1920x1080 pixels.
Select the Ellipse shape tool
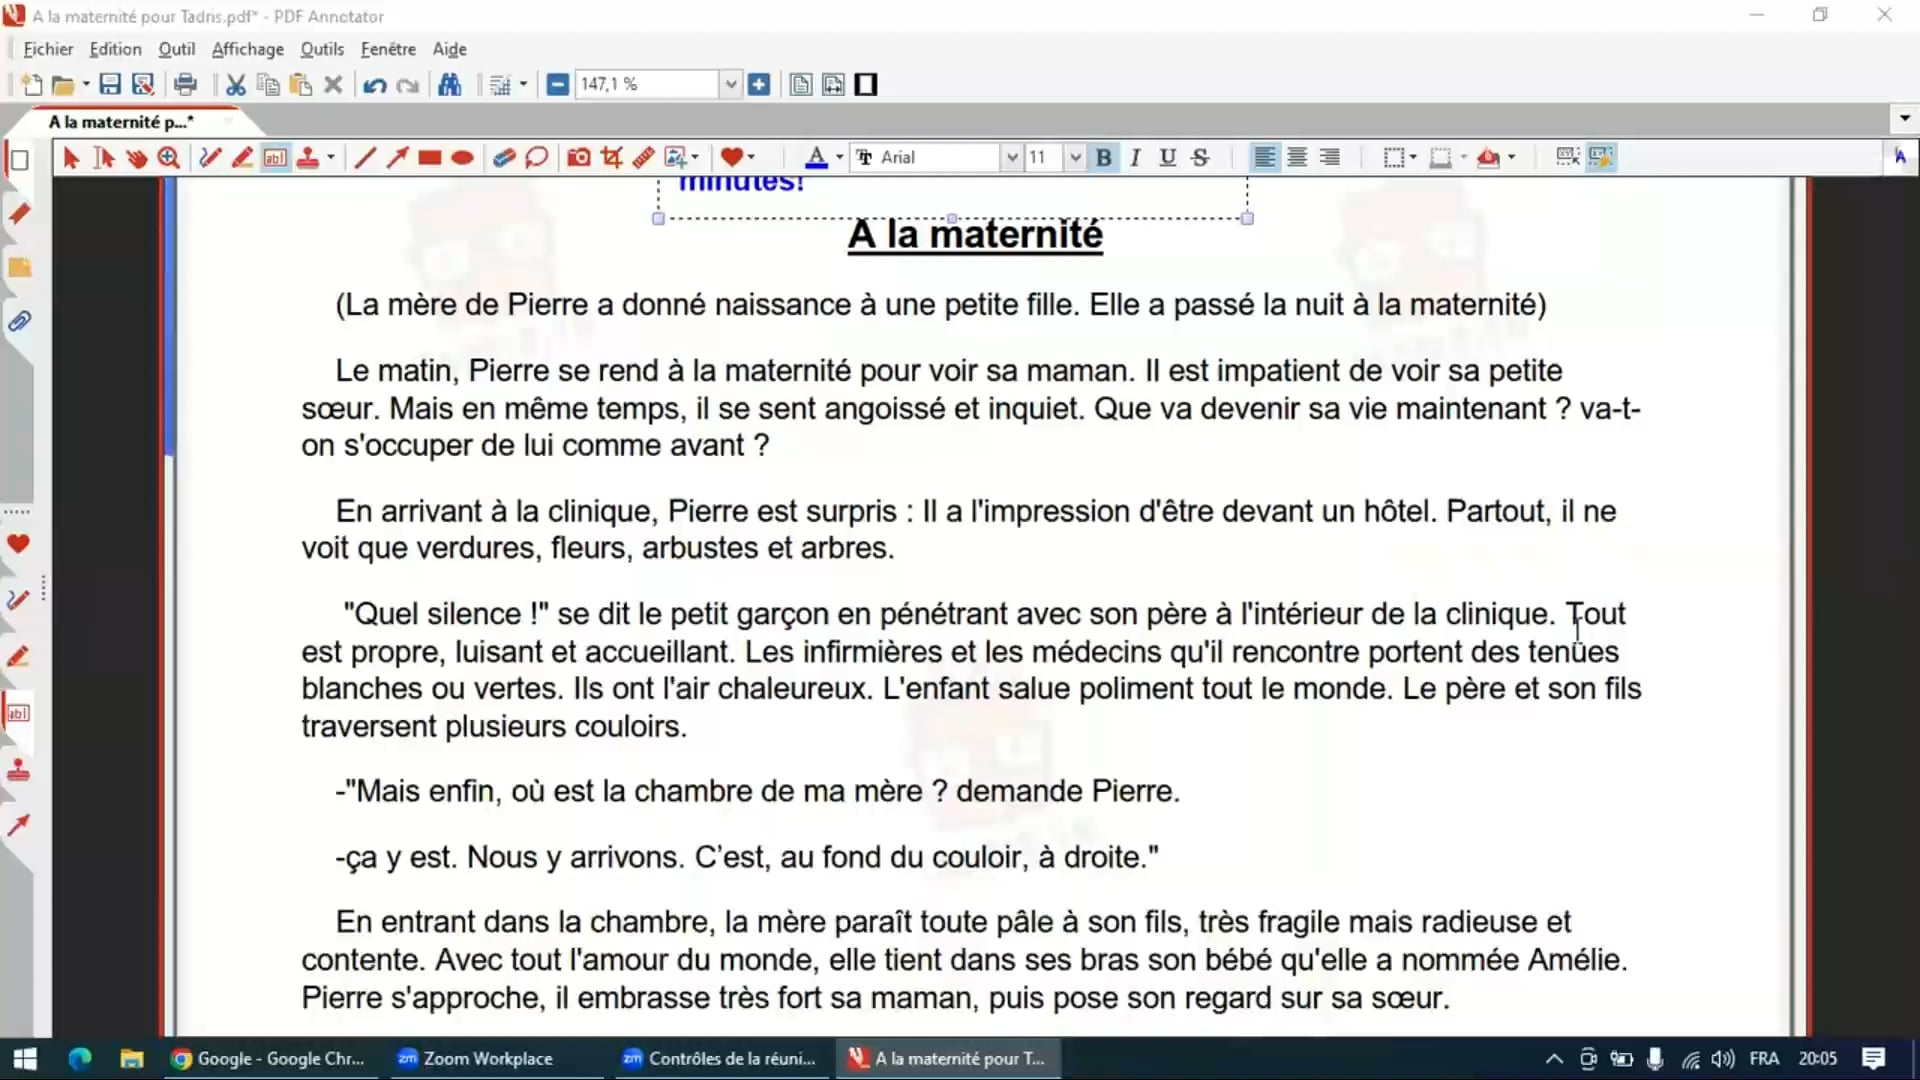(x=462, y=157)
